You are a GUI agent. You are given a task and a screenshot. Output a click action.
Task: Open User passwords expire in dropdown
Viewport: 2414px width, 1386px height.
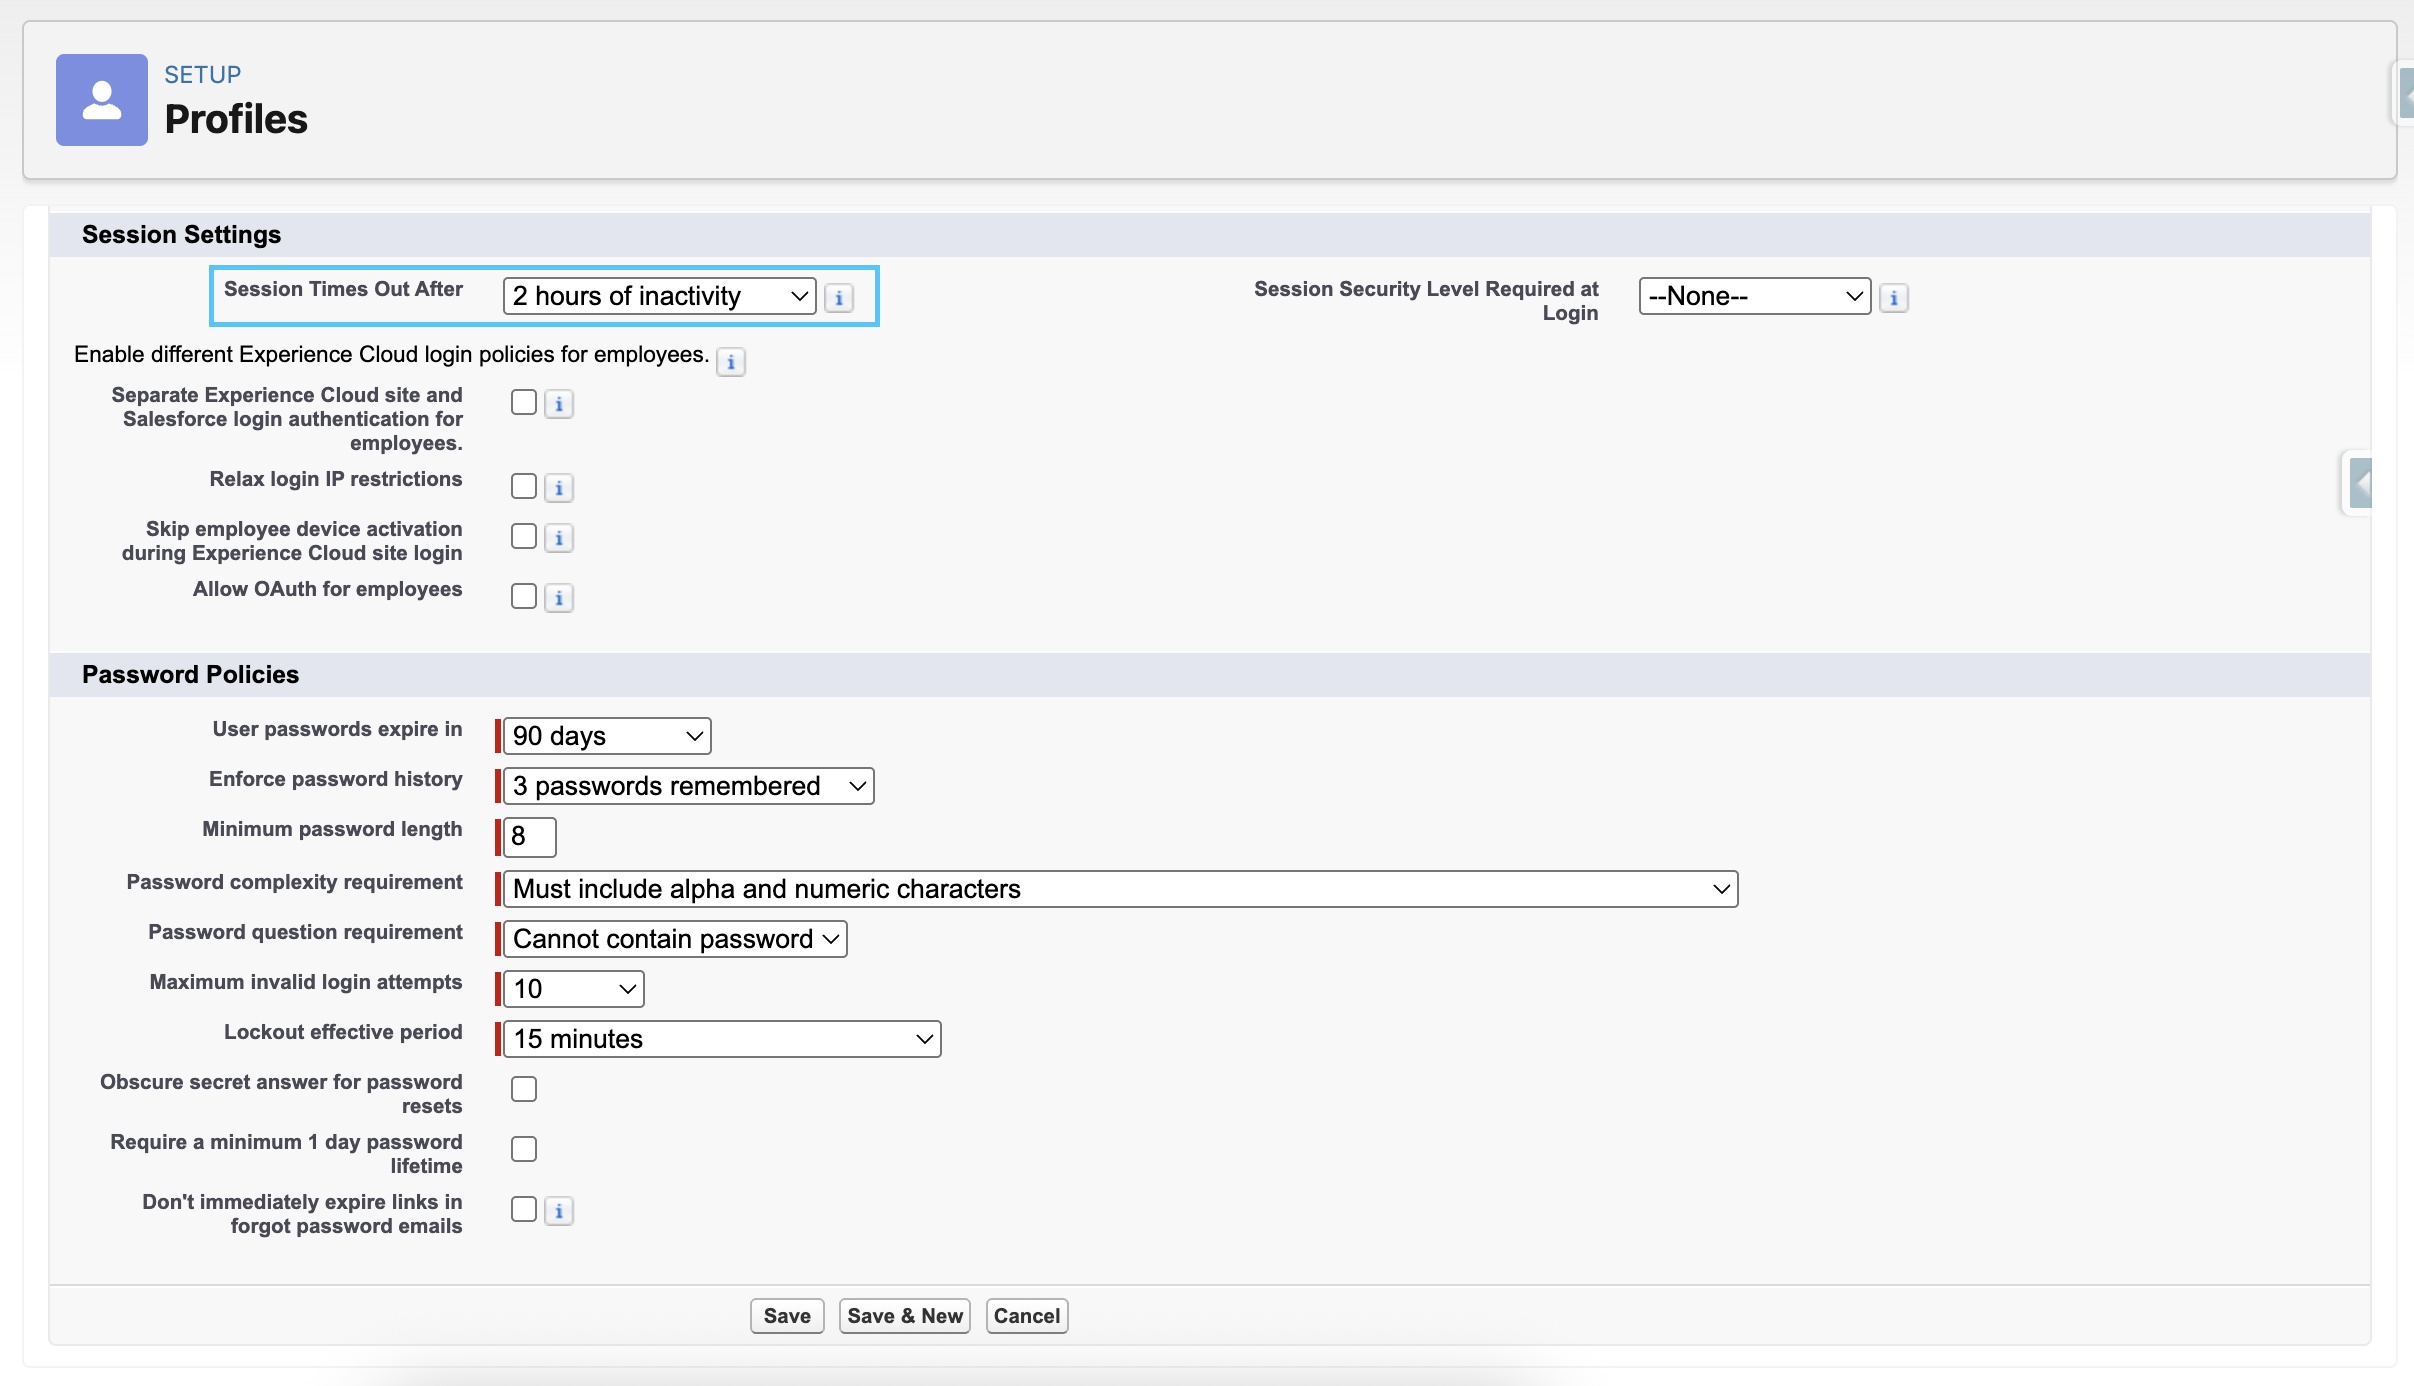point(607,736)
